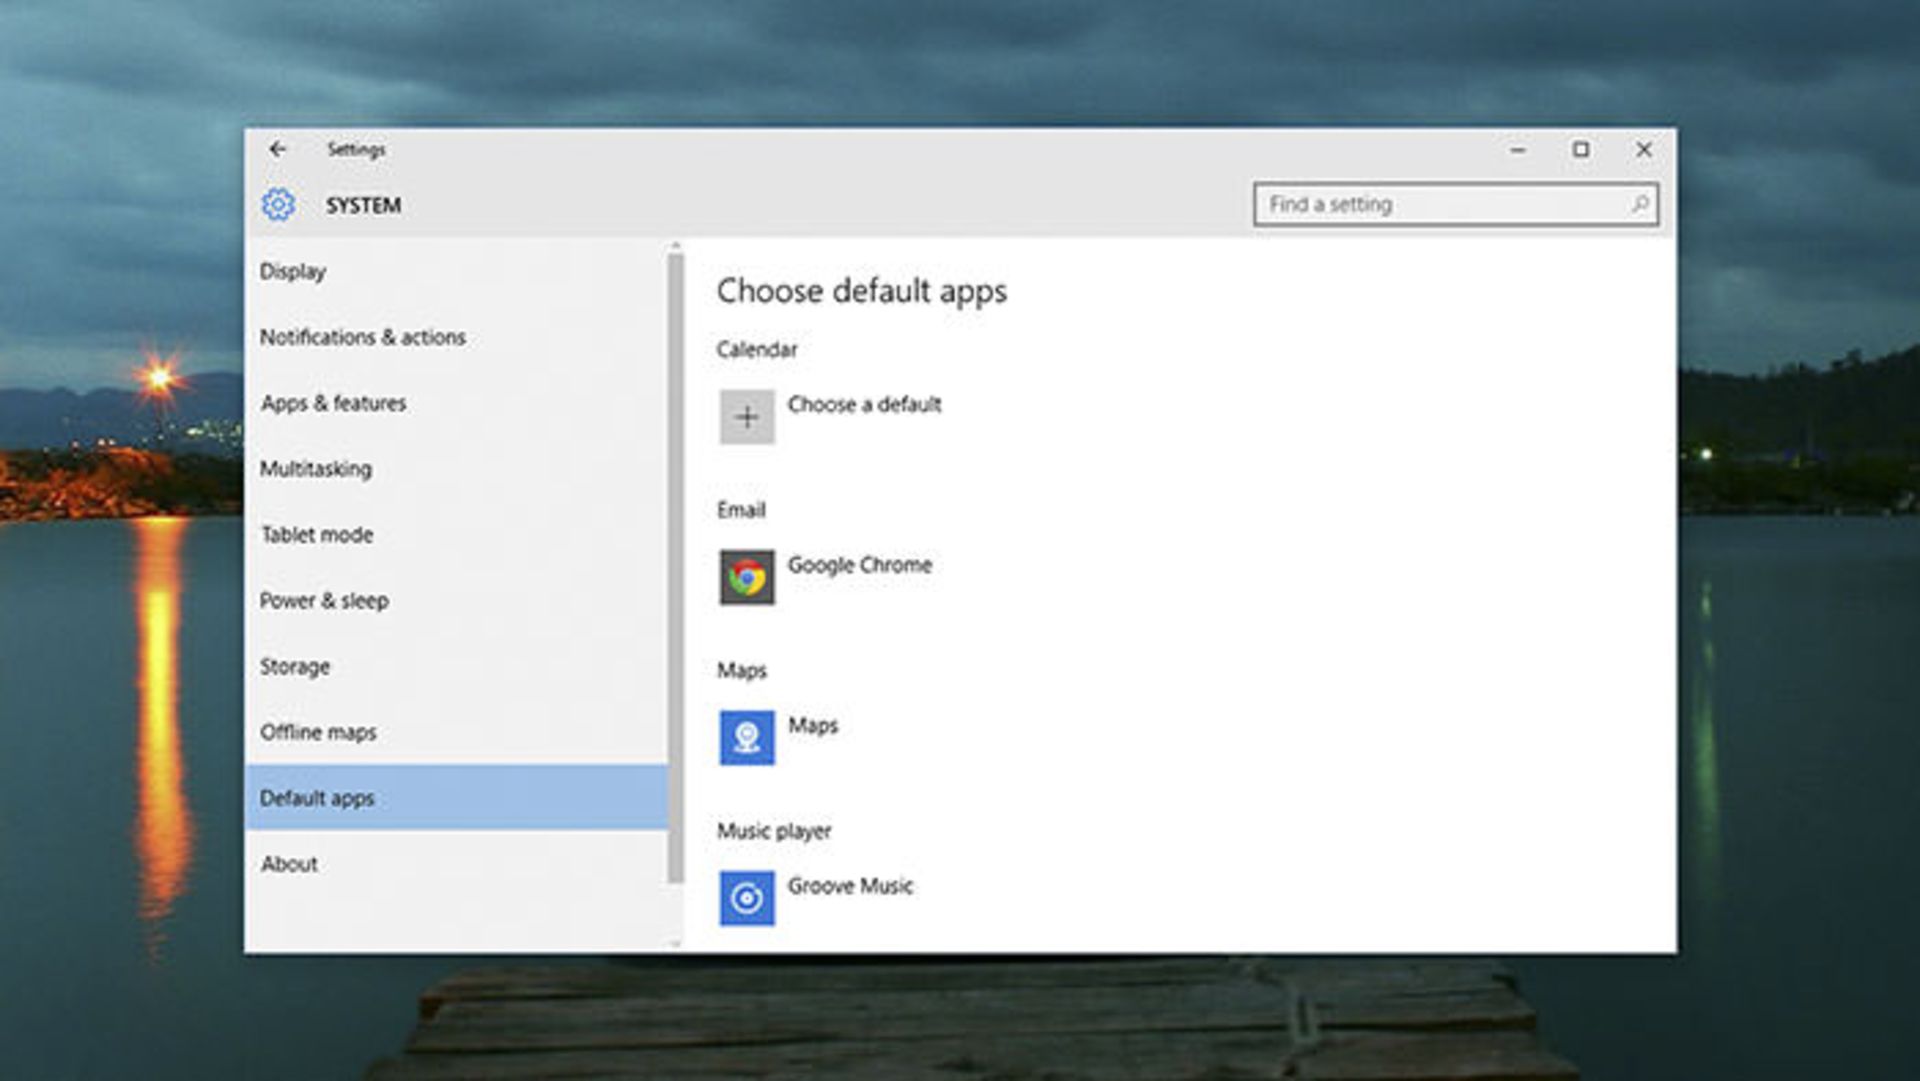Click the SYSTEM heading text
This screenshot has width=1920, height=1081.
coord(363,205)
